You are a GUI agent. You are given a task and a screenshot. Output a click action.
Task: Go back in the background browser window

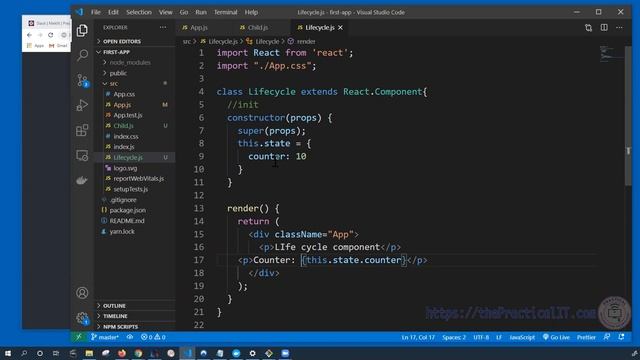pyautogui.click(x=29, y=35)
